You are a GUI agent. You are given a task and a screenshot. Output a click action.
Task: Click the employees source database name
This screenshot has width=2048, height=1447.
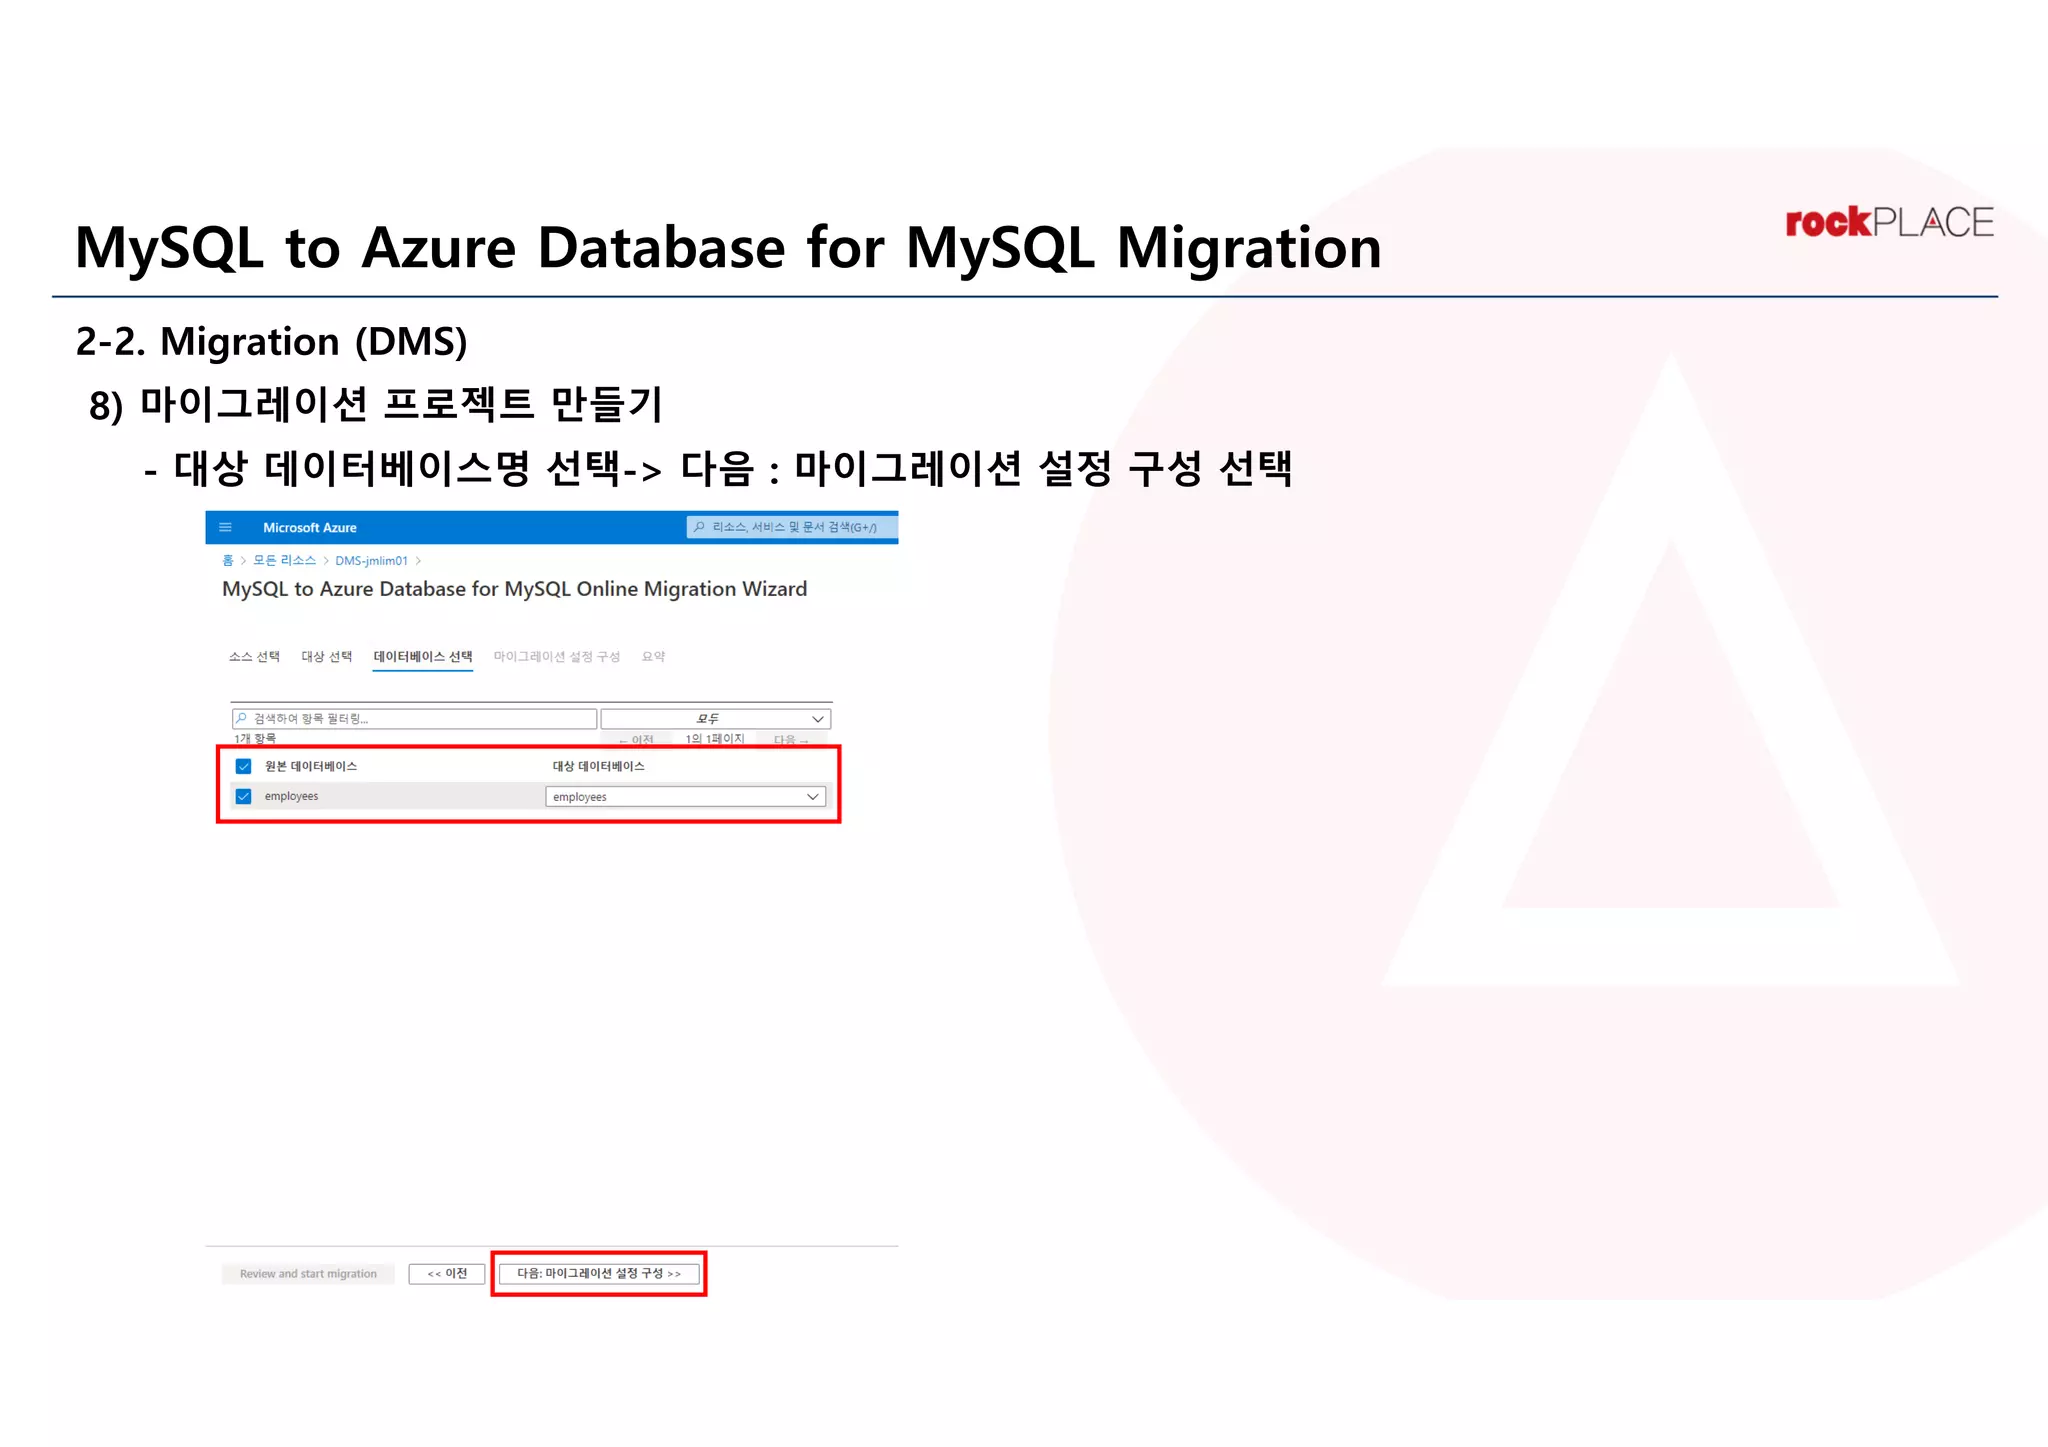point(291,796)
